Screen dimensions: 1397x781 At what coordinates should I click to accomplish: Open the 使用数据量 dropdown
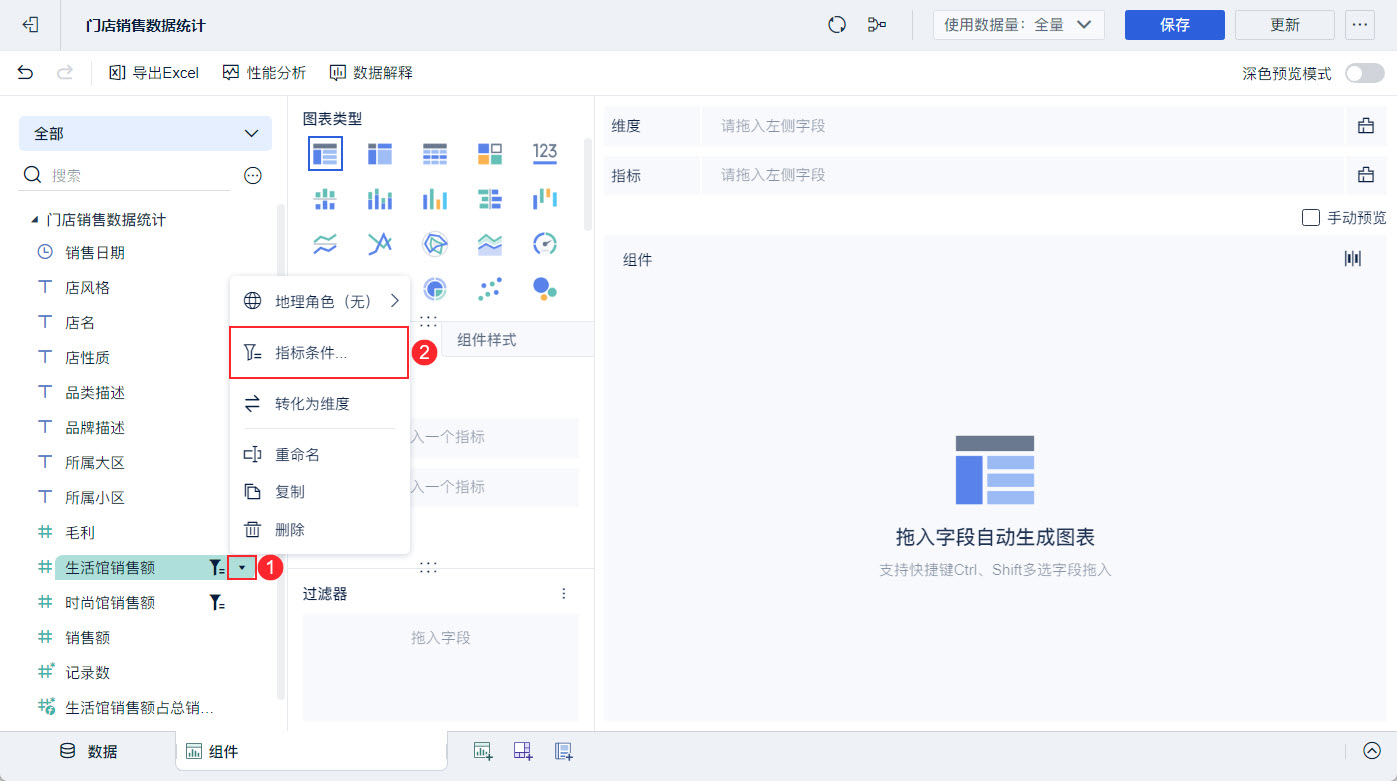(x=1018, y=25)
